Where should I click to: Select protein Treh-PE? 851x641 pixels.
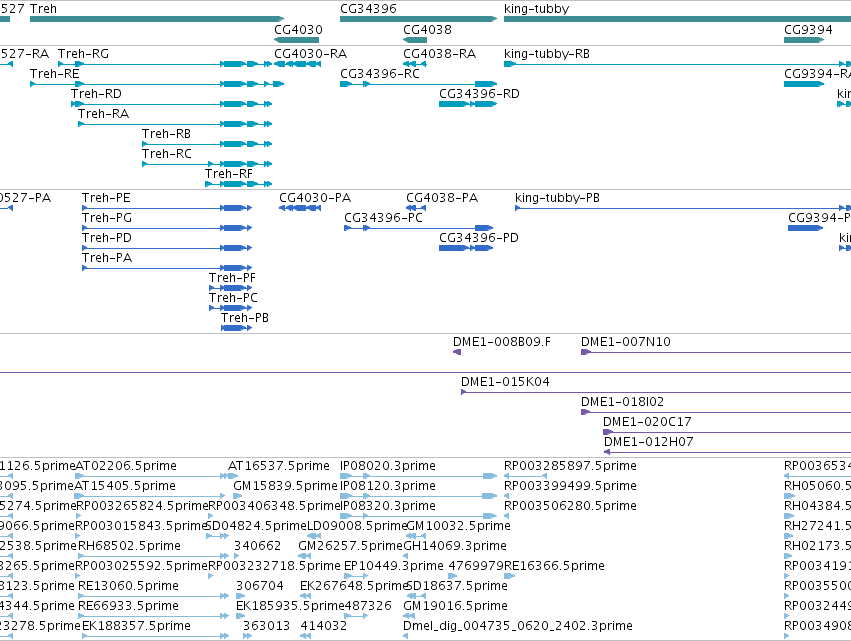(167, 208)
